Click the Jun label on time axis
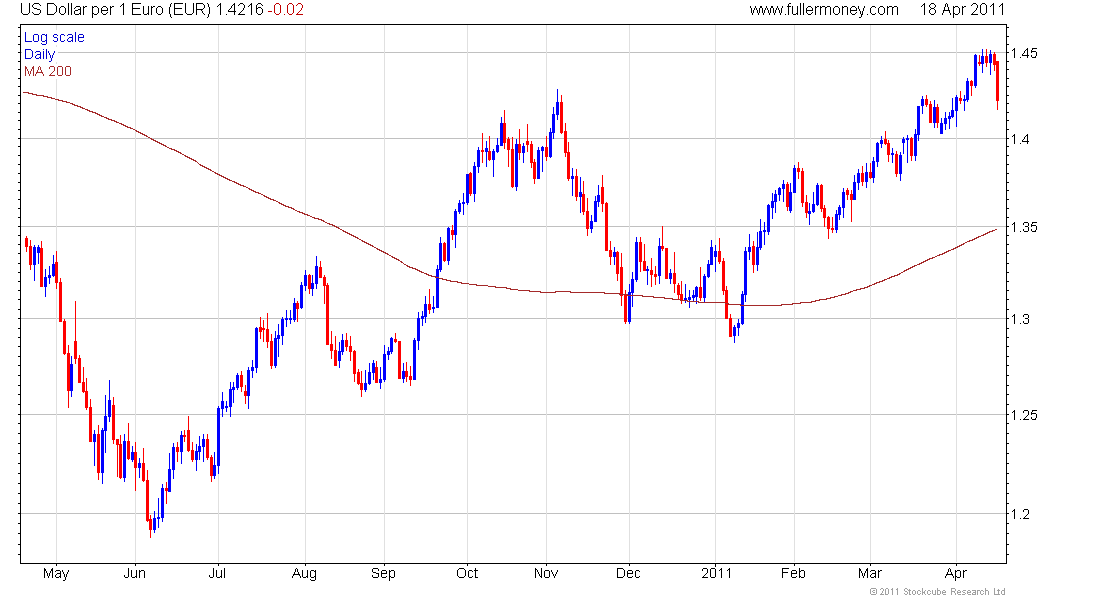This screenshot has width=1100, height=600. point(135,573)
